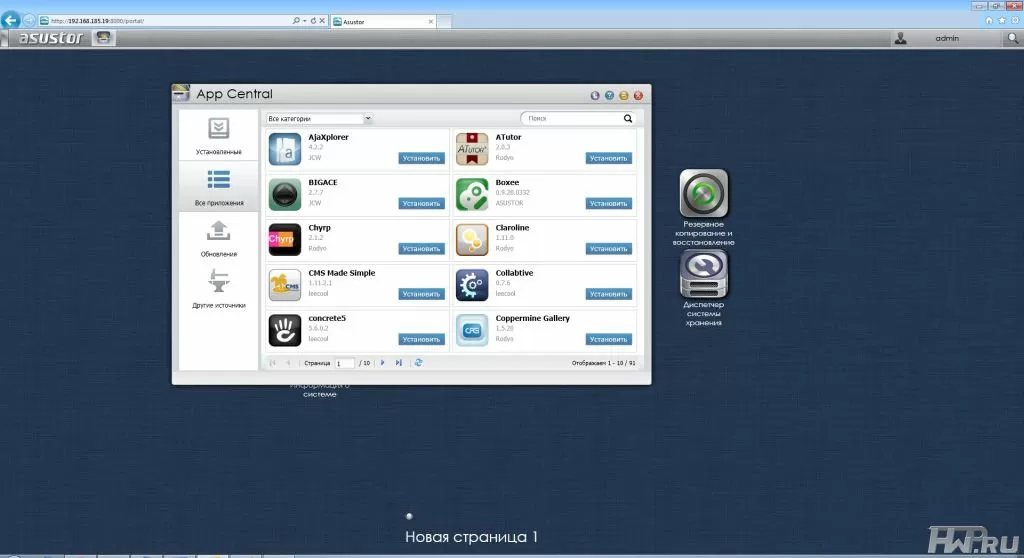Click the CMS Made Simple app title
This screenshot has width=1024, height=558.
342,273
